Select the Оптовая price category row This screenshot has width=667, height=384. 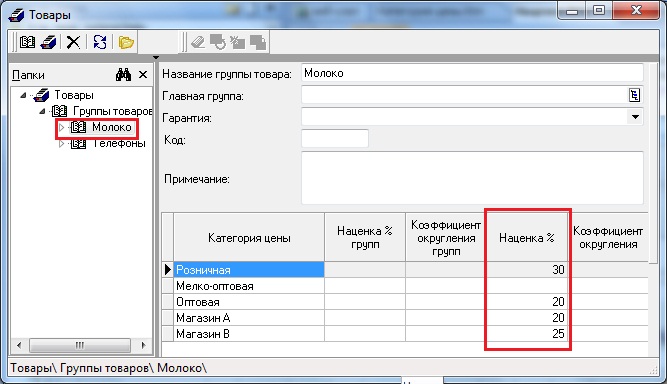pyautogui.click(x=249, y=302)
